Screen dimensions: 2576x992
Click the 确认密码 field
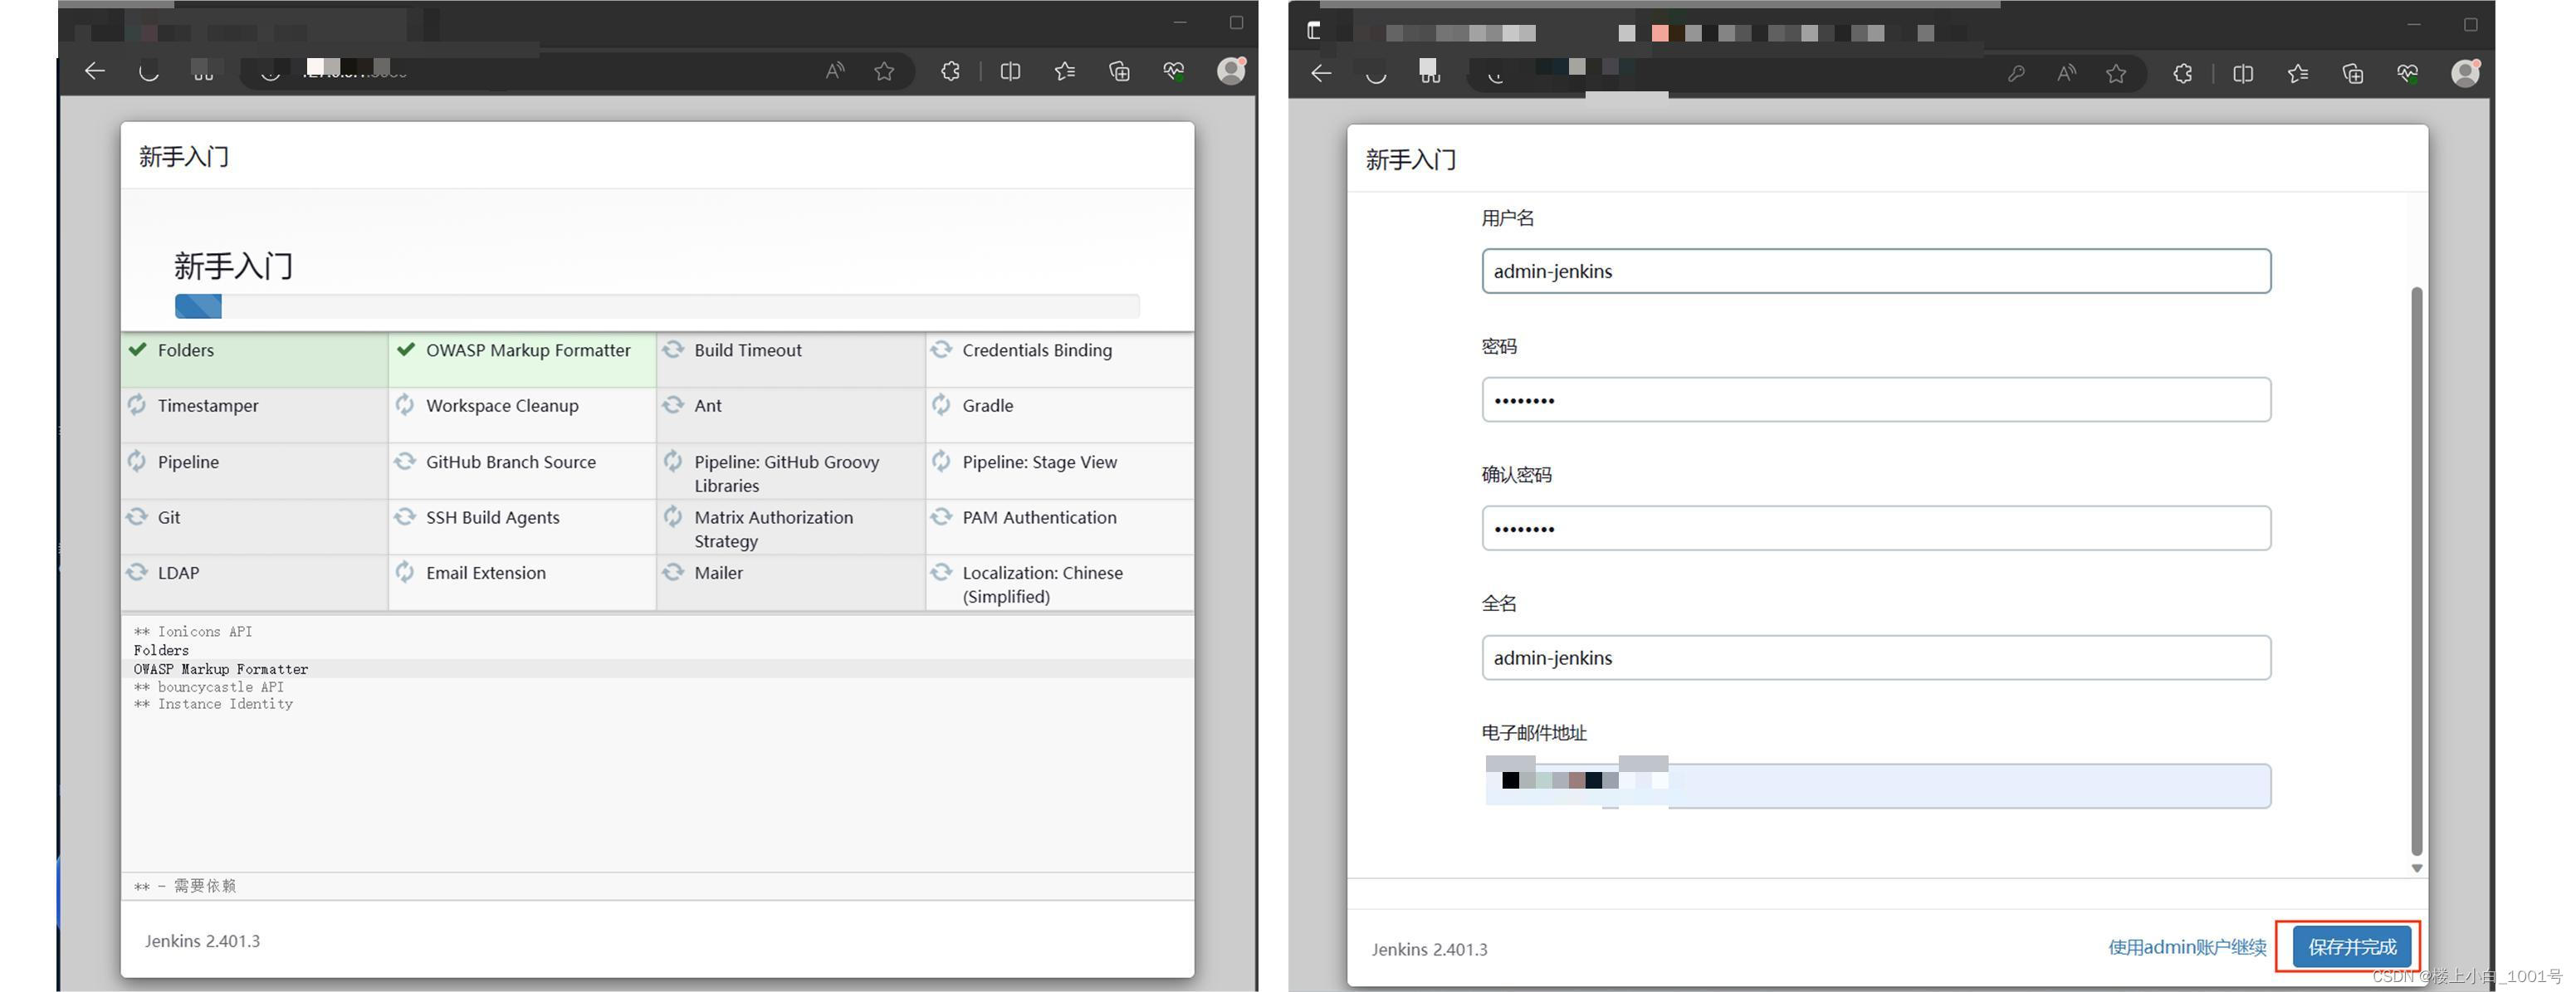(1875, 528)
